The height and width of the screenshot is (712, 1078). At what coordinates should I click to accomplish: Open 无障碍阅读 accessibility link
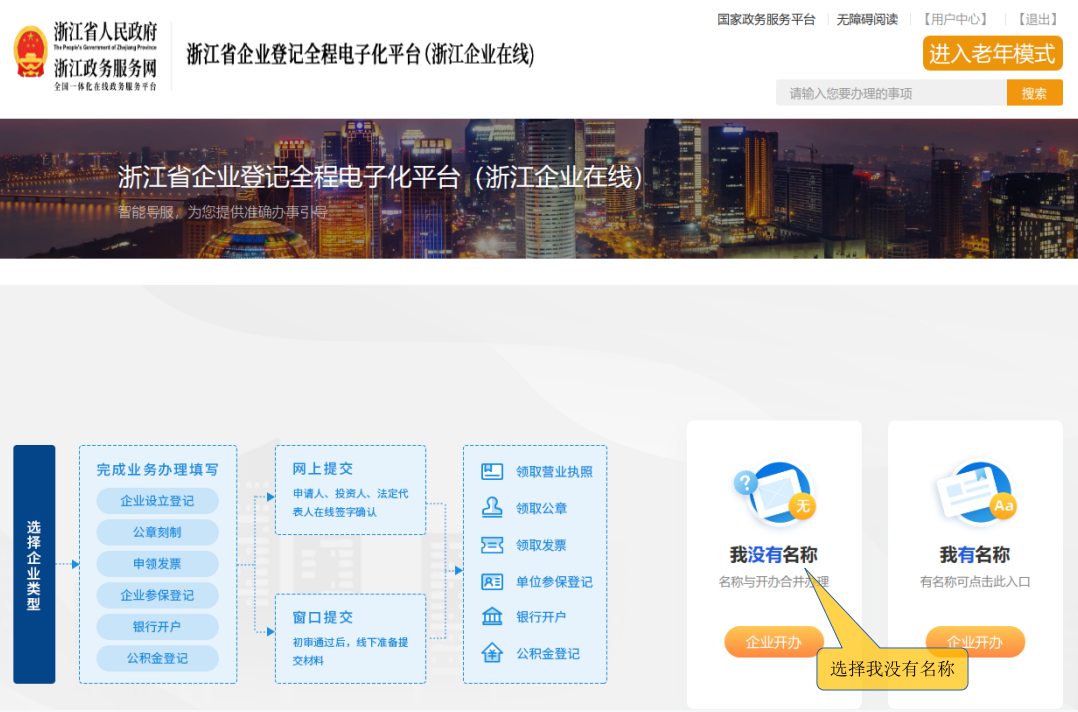tap(867, 19)
